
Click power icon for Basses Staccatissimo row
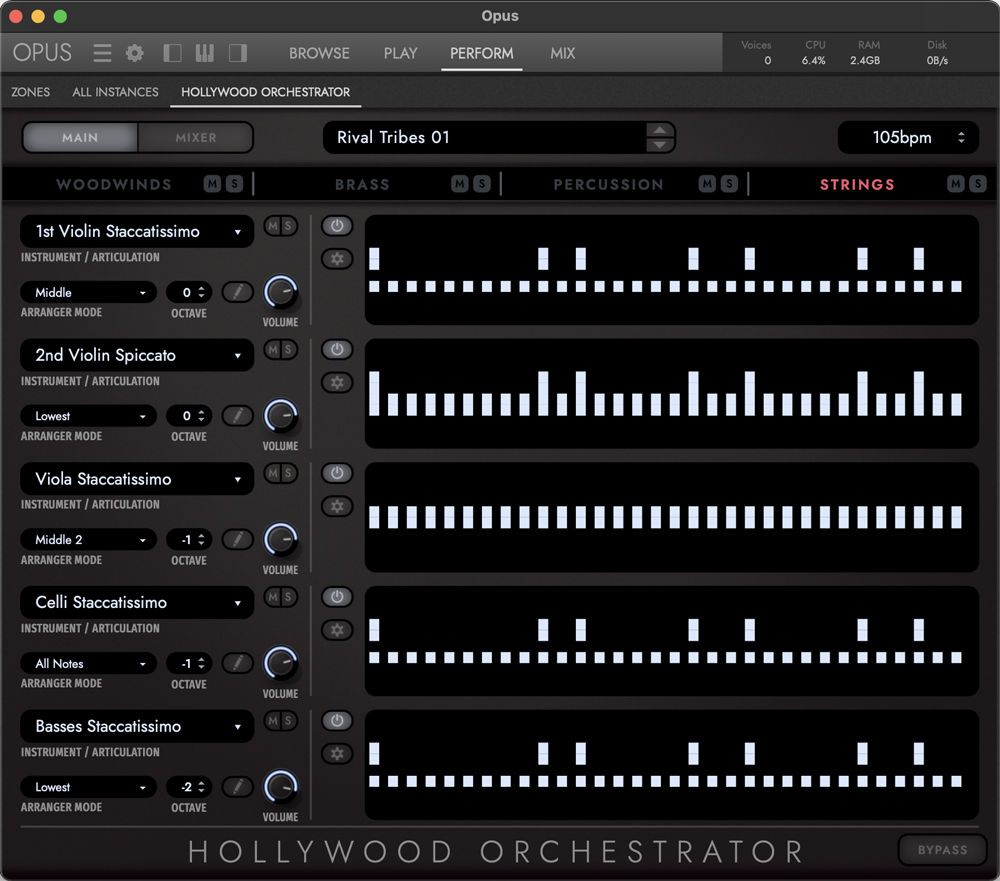[337, 721]
